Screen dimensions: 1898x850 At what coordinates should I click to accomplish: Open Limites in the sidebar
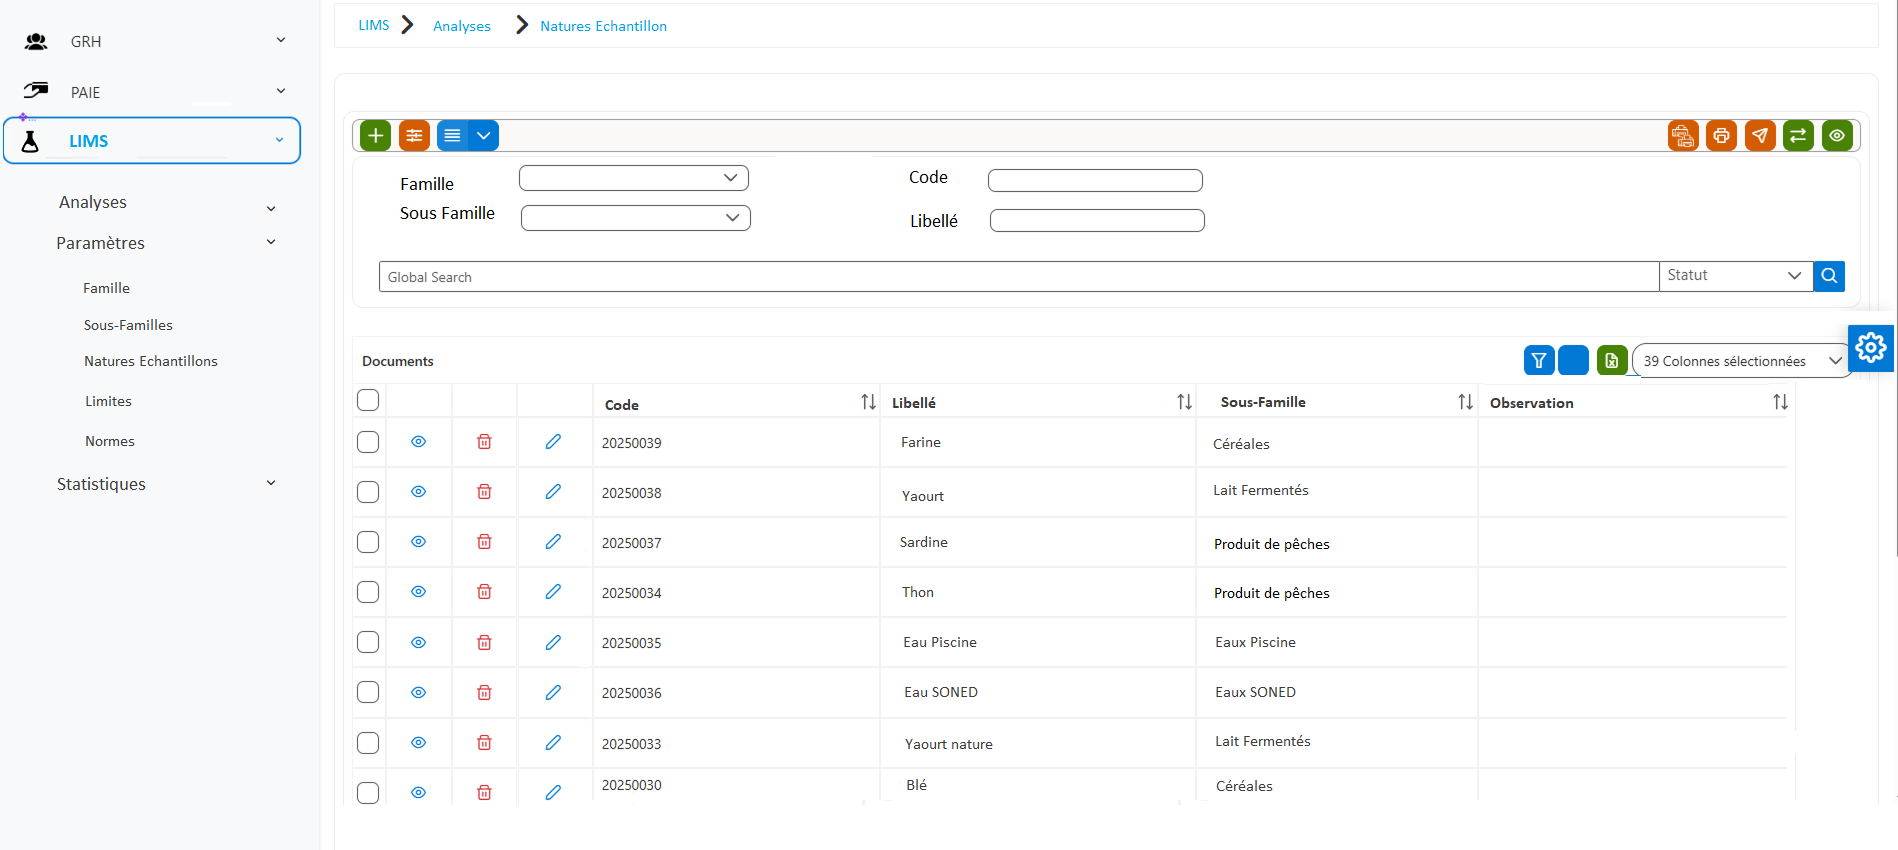point(108,401)
